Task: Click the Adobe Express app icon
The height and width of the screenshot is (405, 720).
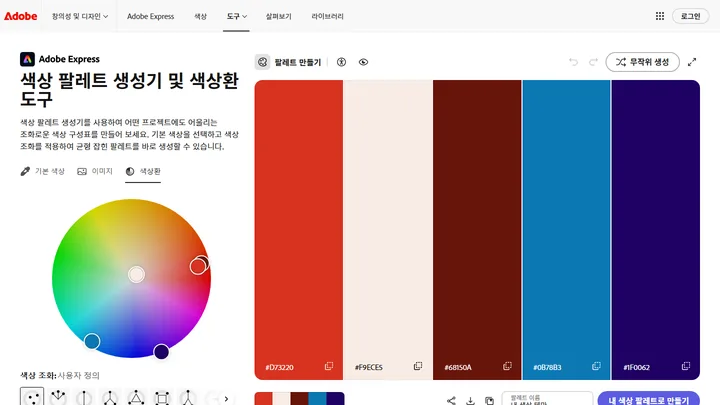Action: 27,59
